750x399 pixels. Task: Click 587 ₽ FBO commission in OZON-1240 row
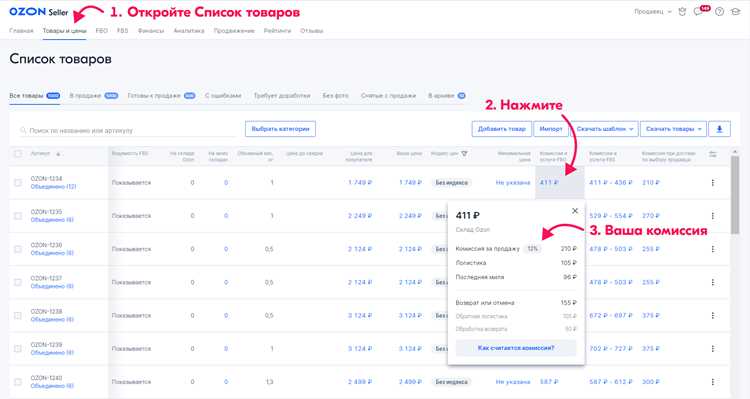click(x=549, y=382)
